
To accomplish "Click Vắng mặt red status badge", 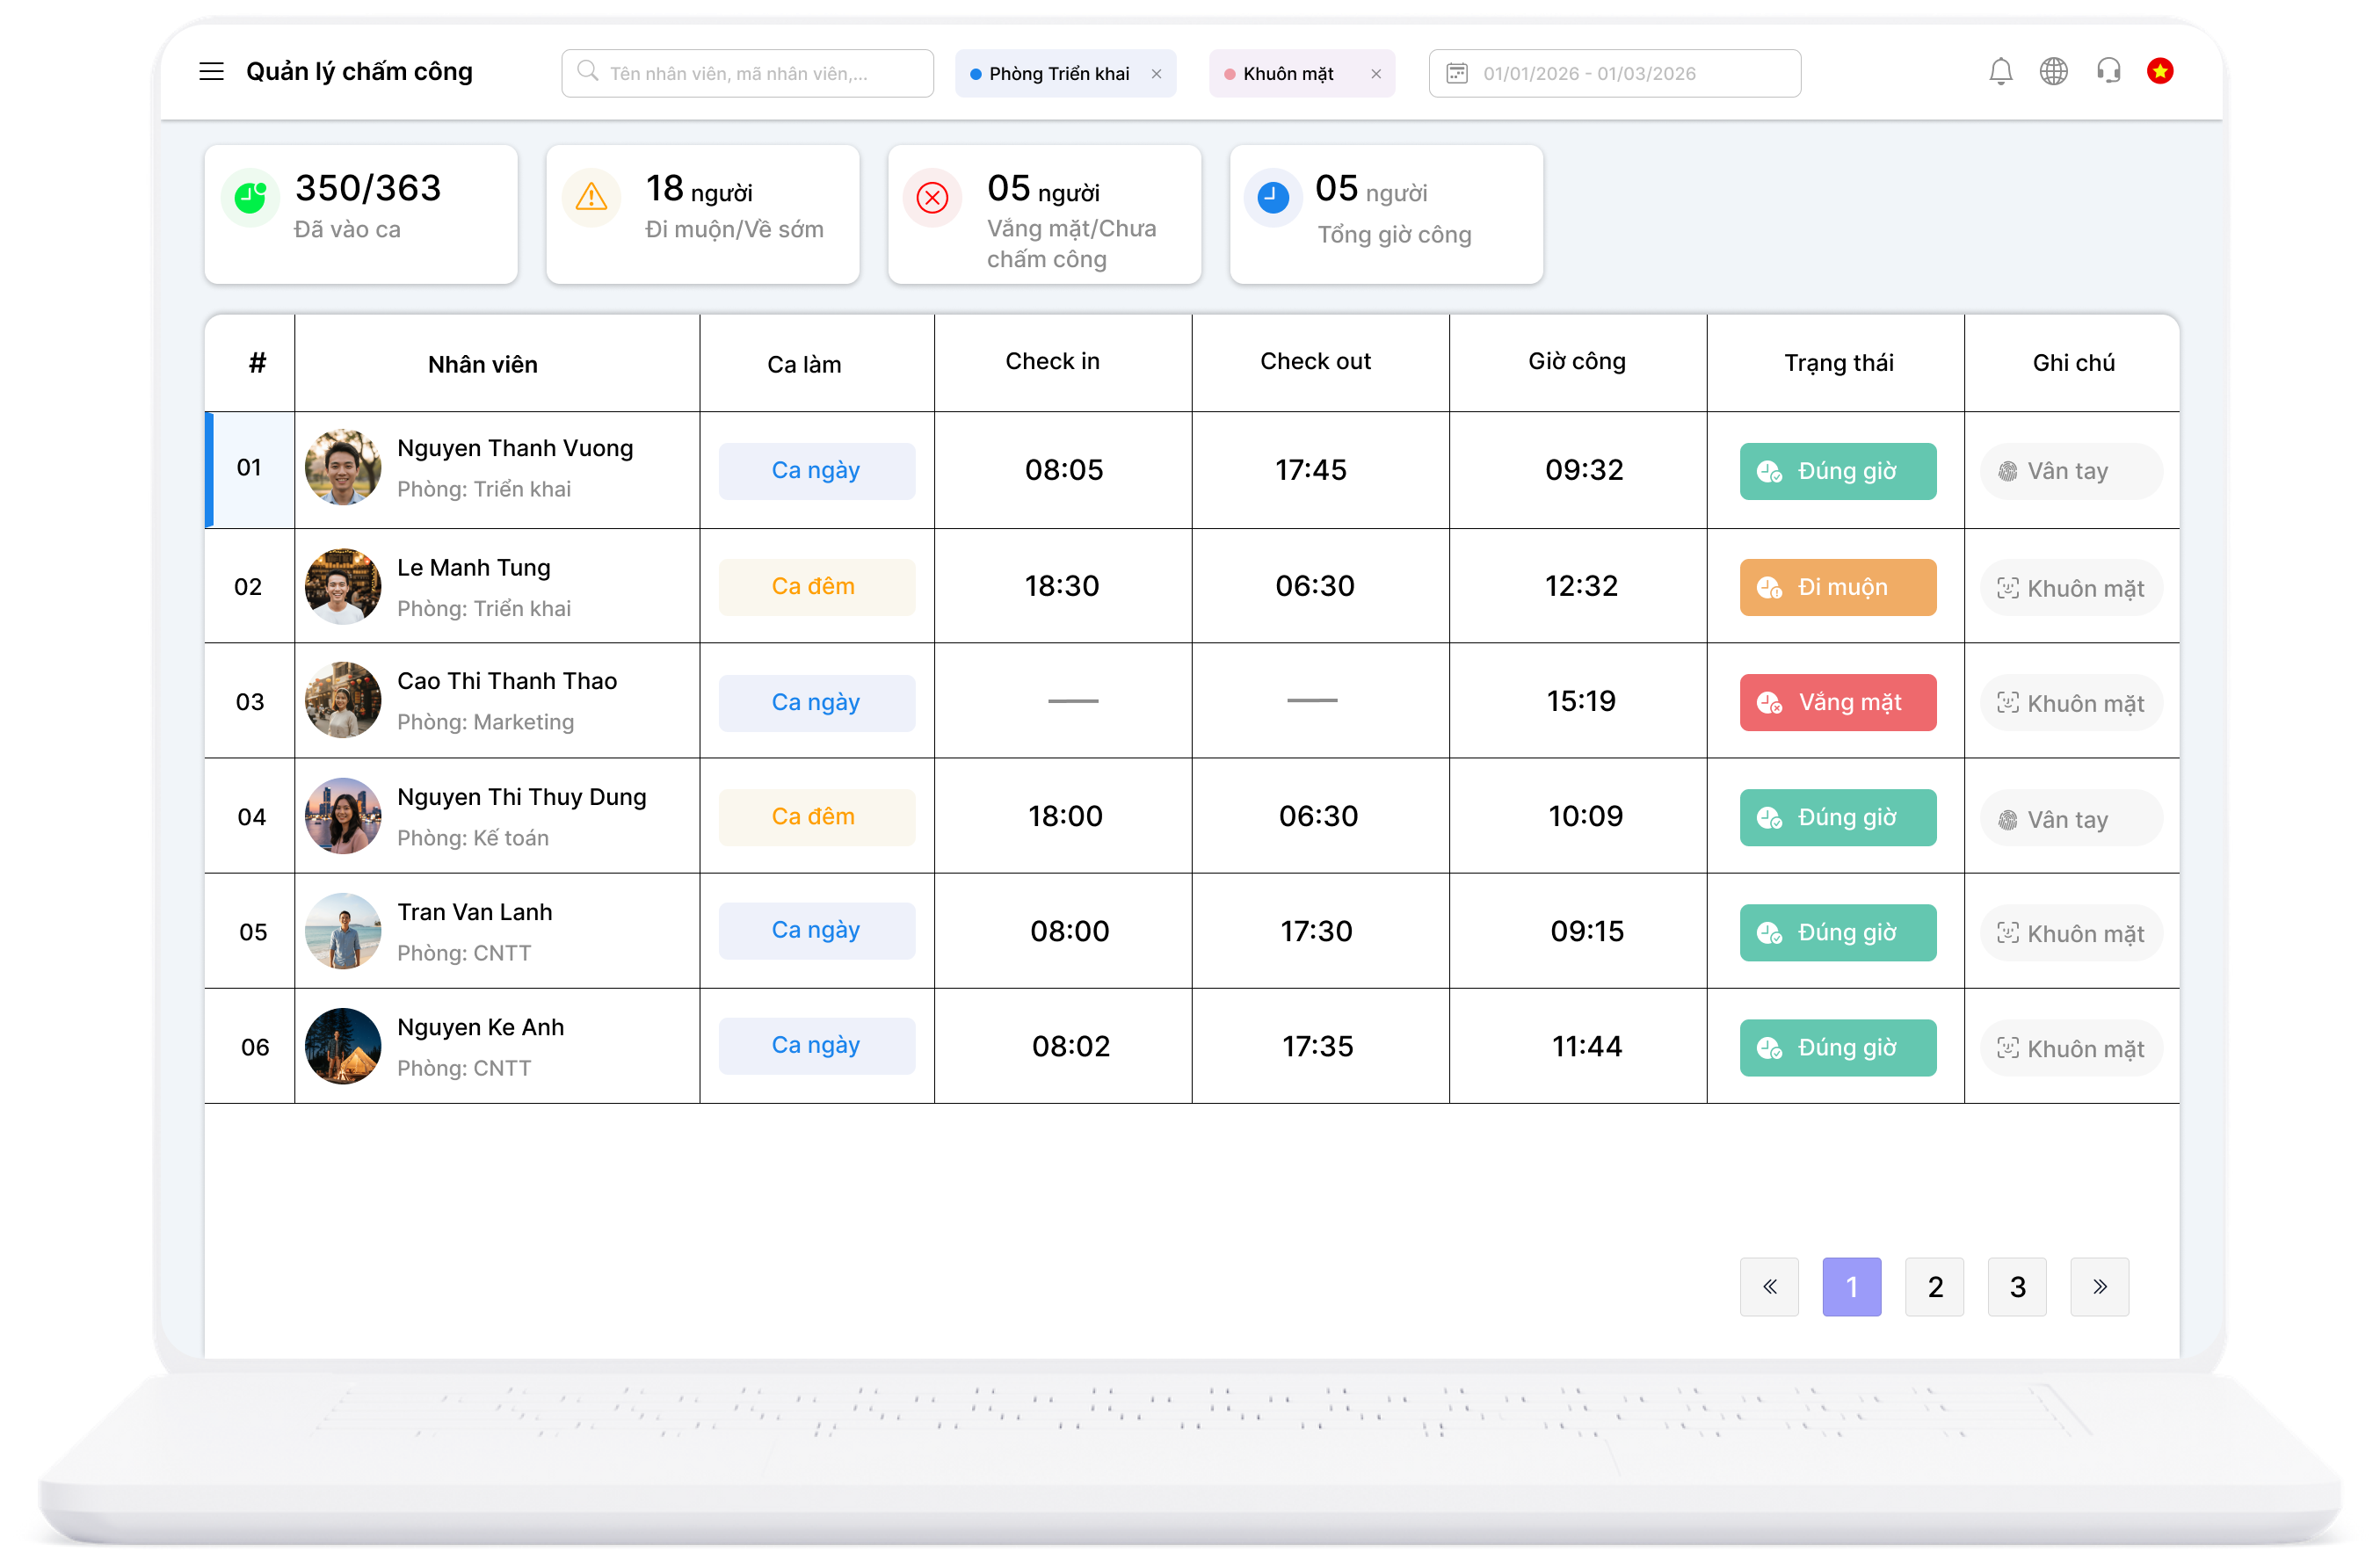I will [x=1837, y=702].
